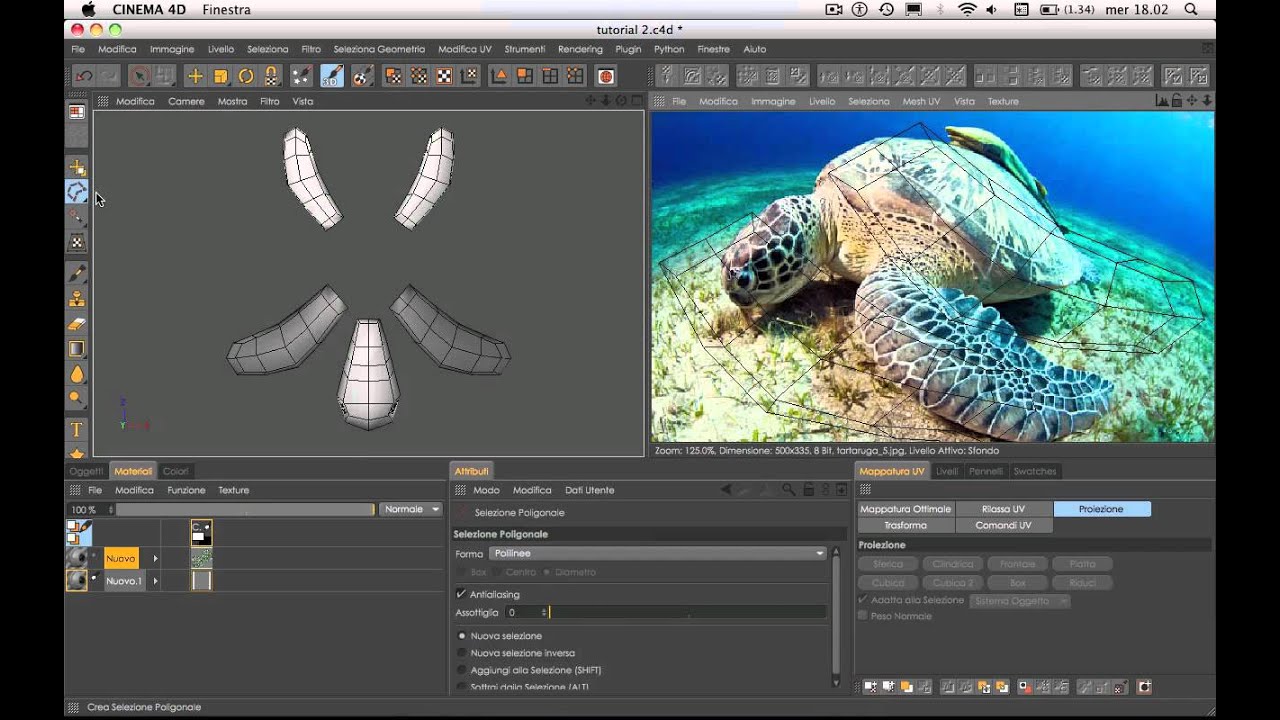1280x720 pixels.
Task: Click the Frontale projection button
Action: tap(1018, 564)
